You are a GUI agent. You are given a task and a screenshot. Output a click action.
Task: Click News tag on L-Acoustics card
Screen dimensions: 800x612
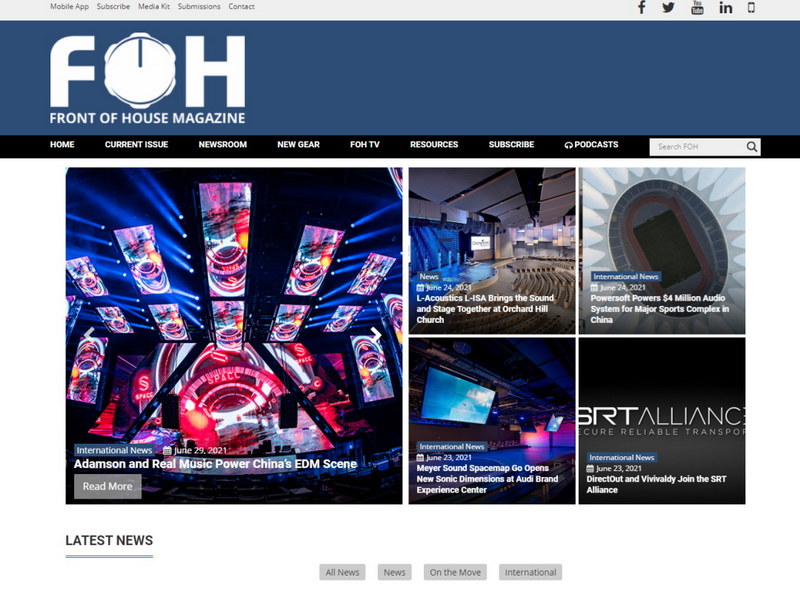point(429,276)
